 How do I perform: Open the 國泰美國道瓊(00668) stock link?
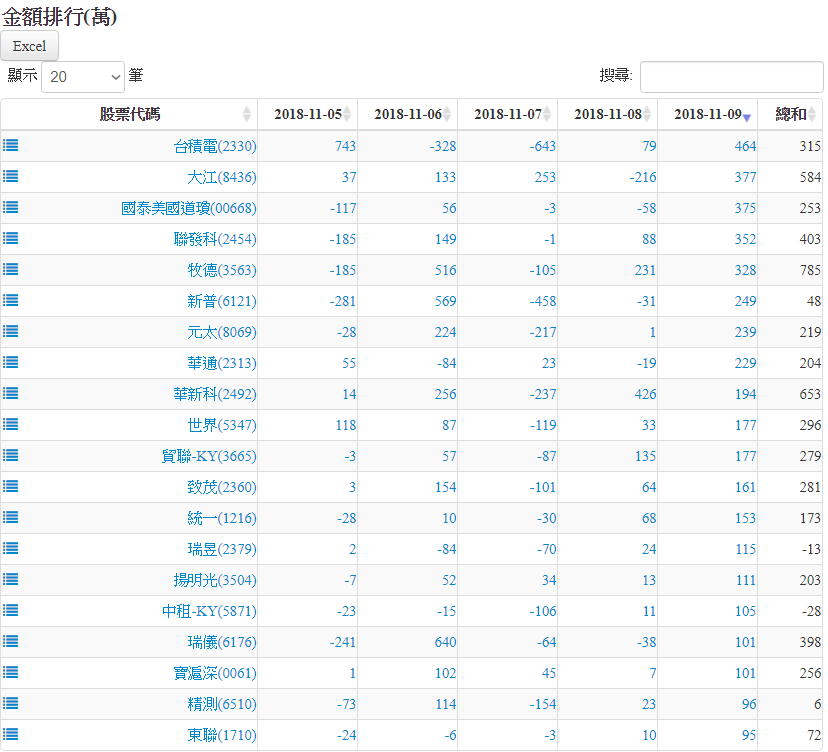pos(188,208)
